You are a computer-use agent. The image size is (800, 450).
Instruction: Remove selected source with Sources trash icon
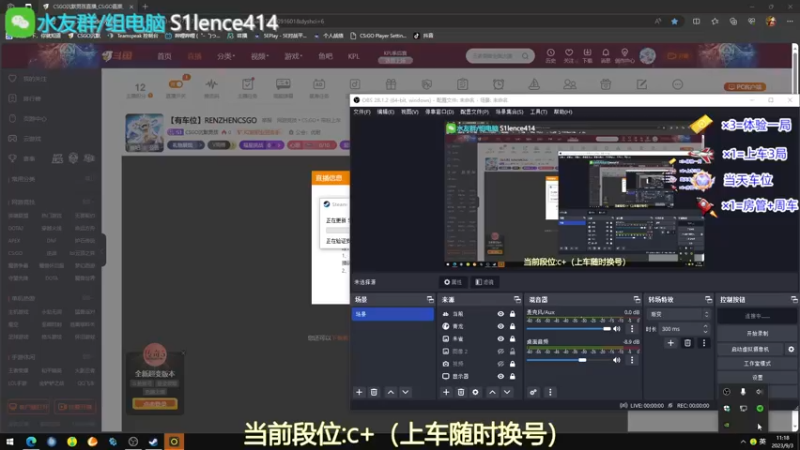pyautogui.click(x=461, y=392)
